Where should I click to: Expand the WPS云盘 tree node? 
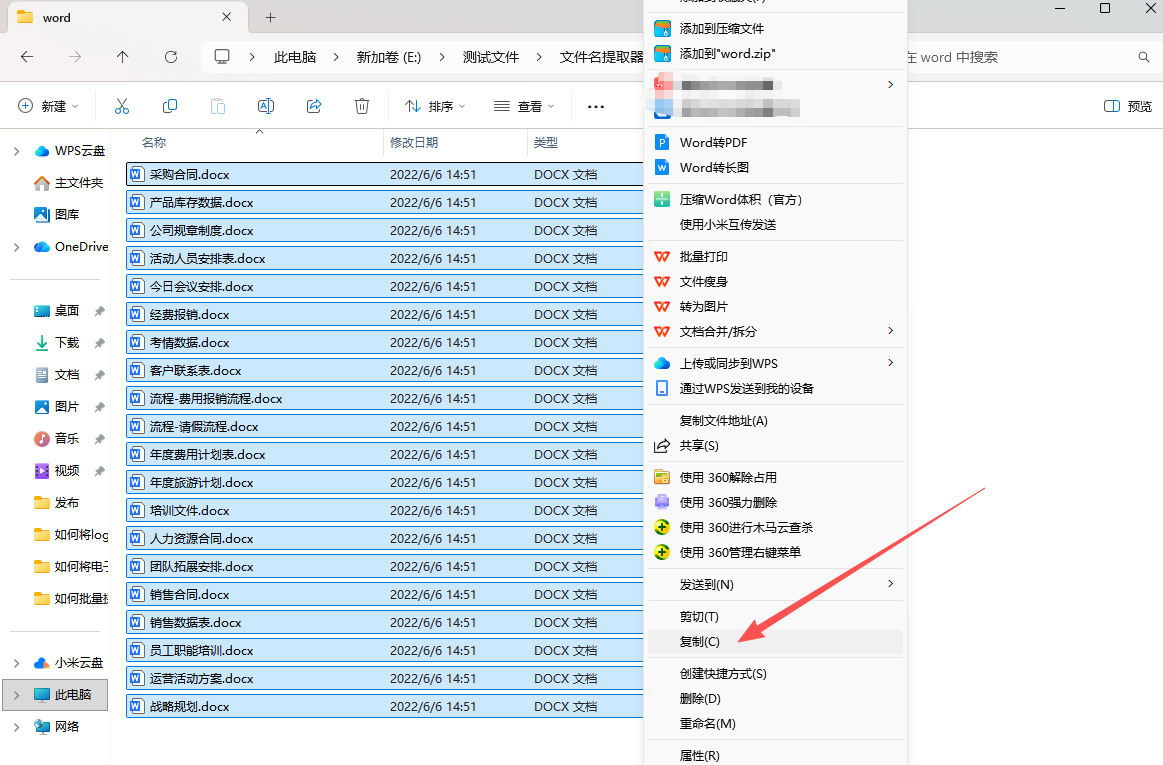(x=16, y=151)
